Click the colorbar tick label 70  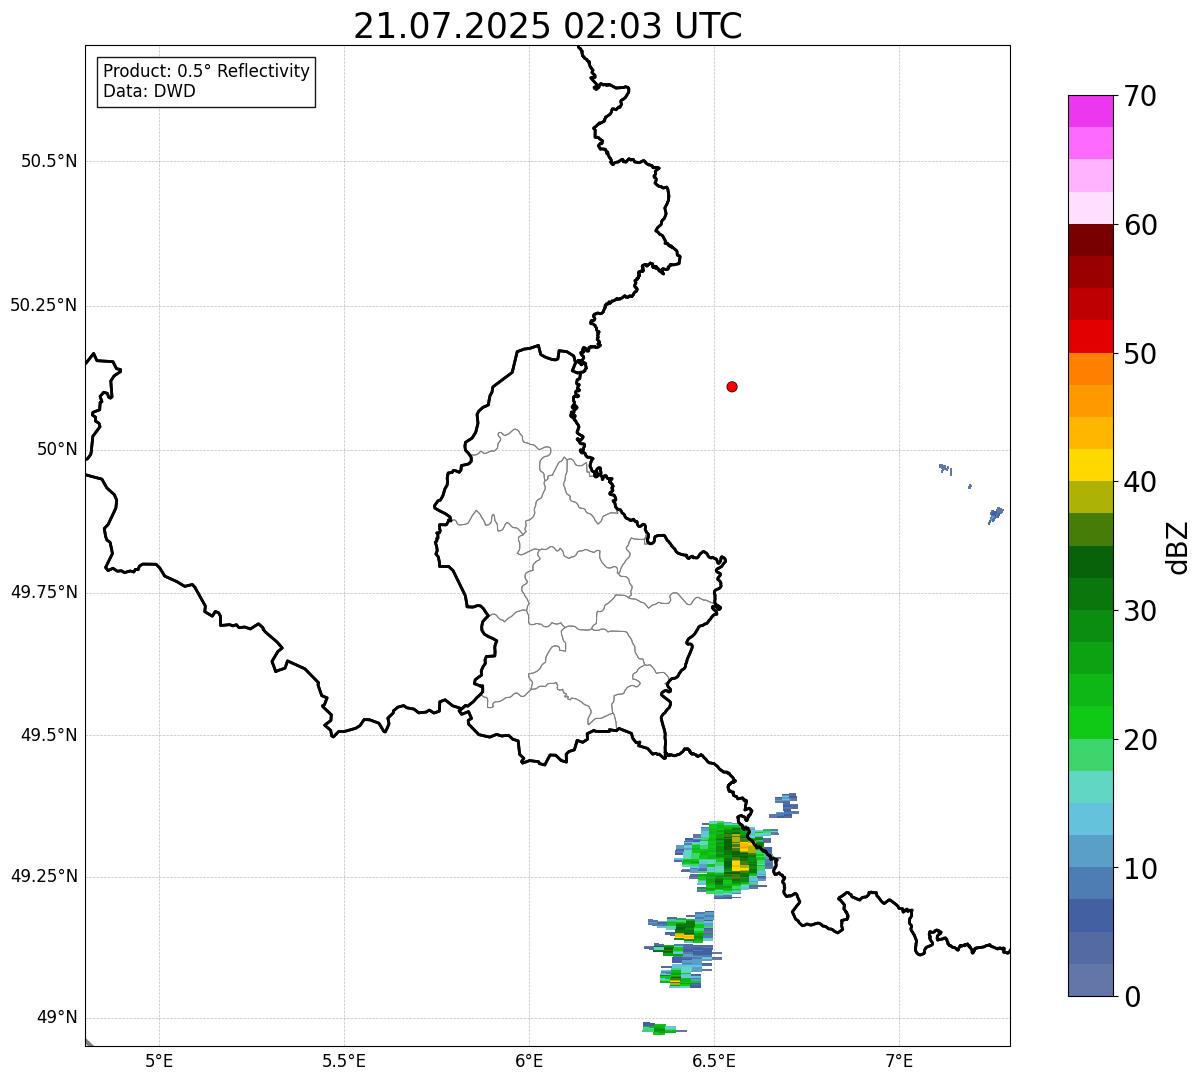click(1141, 96)
